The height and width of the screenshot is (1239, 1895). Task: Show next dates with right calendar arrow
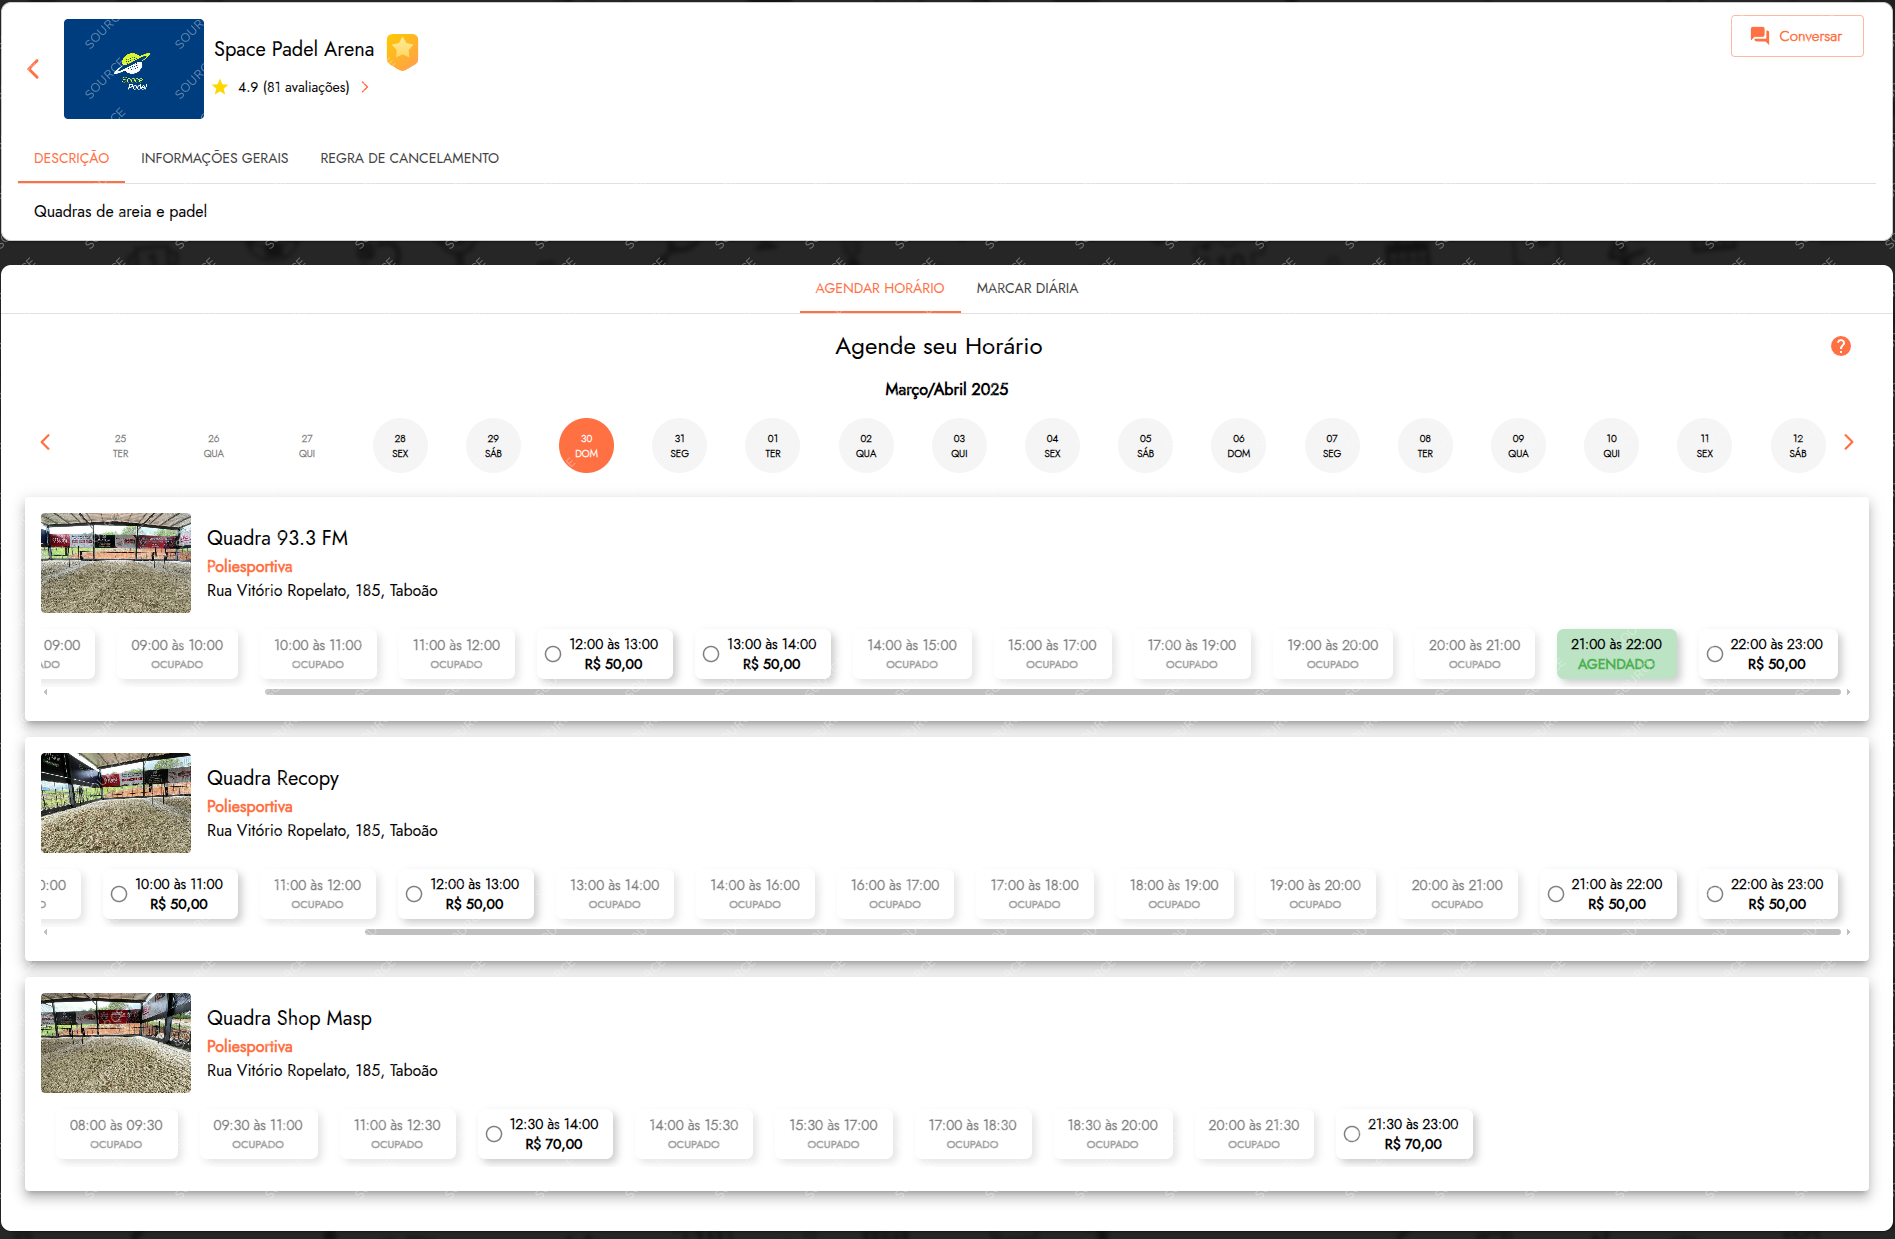tap(1848, 442)
